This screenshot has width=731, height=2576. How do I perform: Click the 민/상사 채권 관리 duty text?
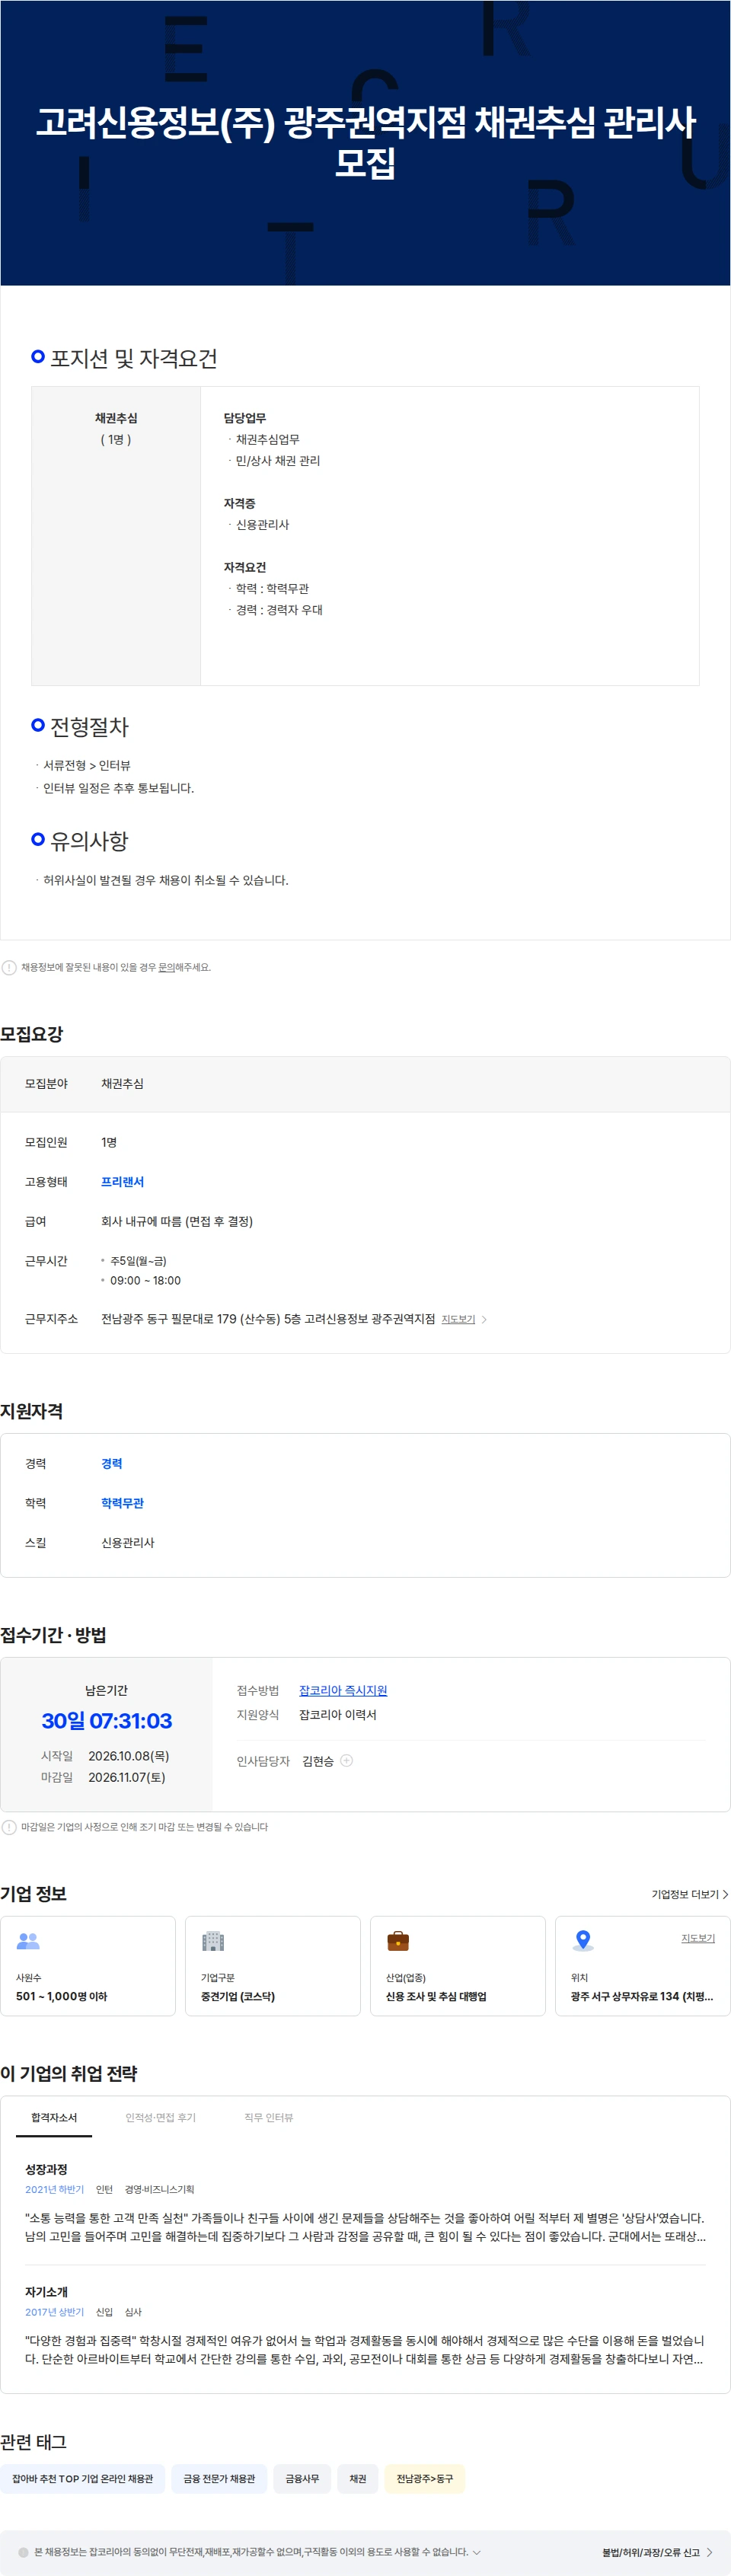[x=278, y=460]
